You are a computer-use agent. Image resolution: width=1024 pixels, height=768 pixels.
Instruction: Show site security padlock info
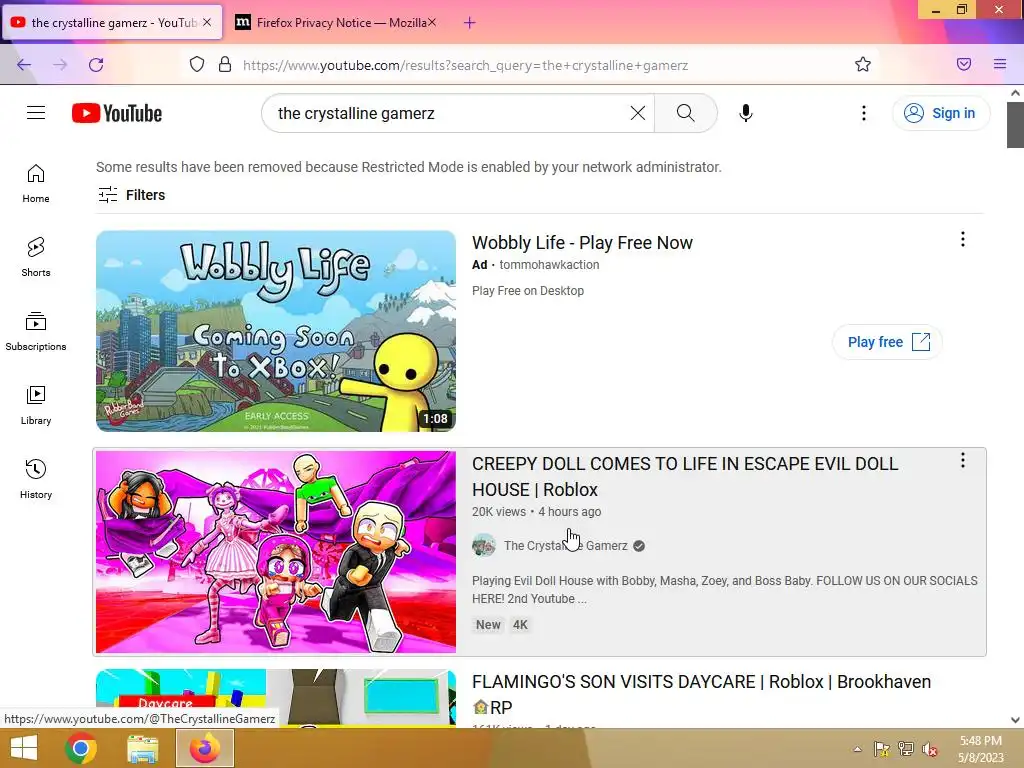225,64
